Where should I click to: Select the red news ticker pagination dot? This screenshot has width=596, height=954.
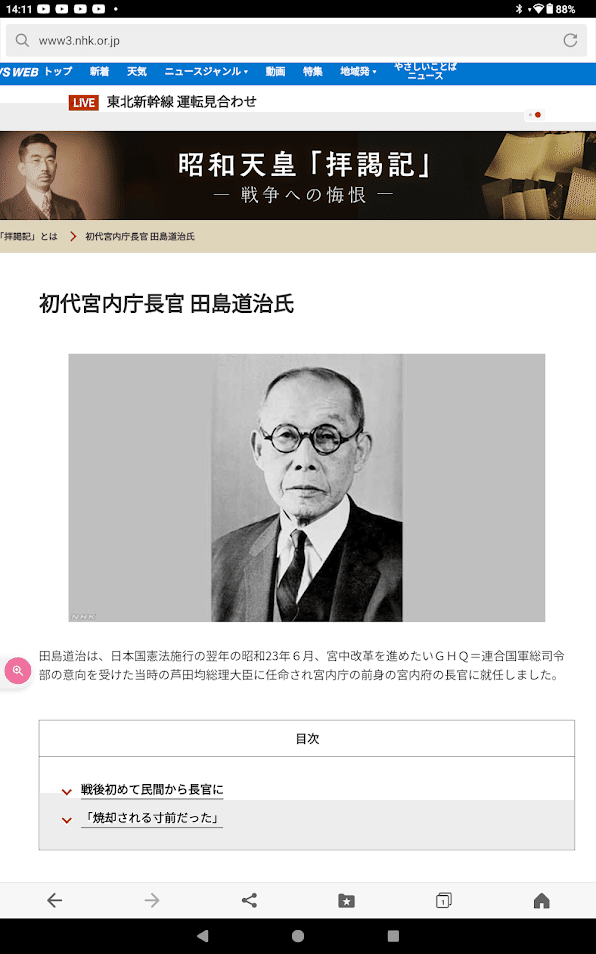pyautogui.click(x=538, y=114)
